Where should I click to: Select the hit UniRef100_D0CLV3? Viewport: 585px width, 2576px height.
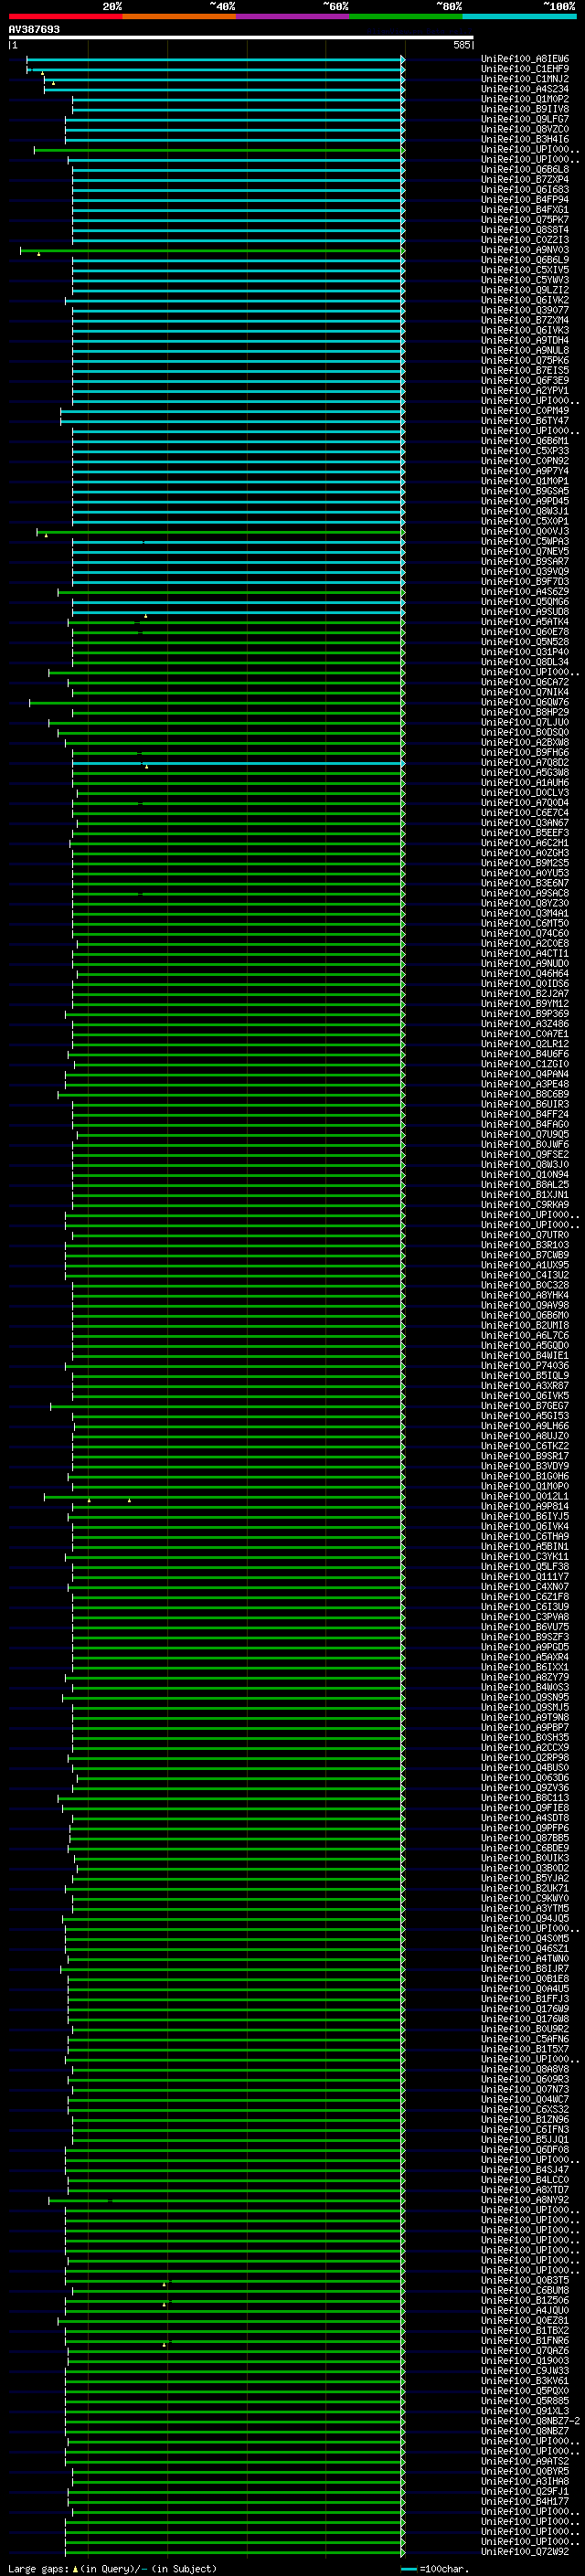tap(525, 793)
